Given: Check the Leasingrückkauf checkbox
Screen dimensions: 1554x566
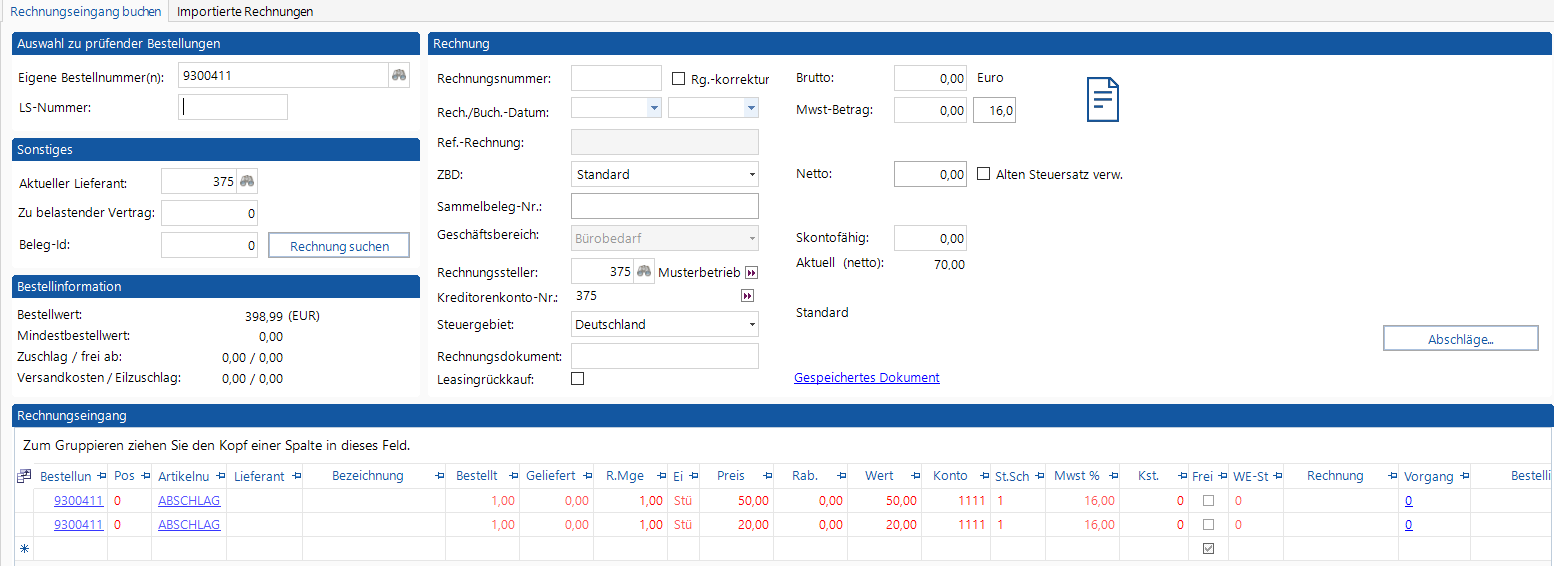Looking at the screenshot, I should click(577, 379).
